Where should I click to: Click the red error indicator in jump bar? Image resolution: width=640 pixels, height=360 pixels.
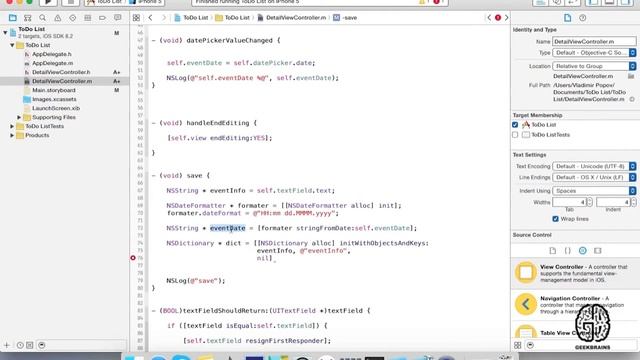click(498, 18)
